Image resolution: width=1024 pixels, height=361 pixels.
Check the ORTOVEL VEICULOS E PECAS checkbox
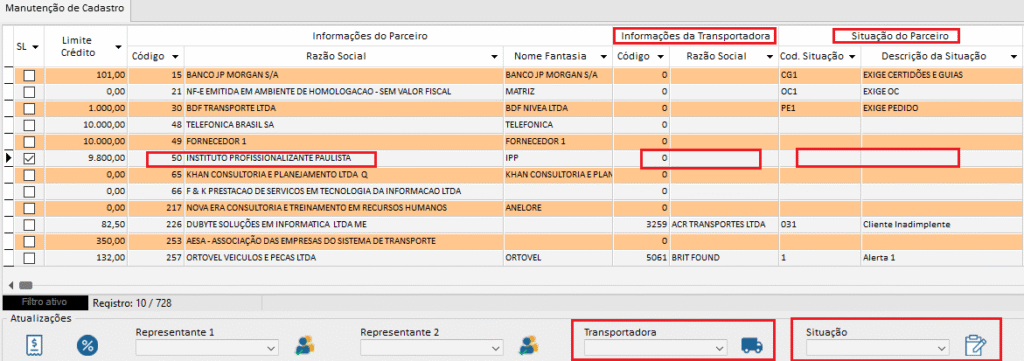(30, 258)
